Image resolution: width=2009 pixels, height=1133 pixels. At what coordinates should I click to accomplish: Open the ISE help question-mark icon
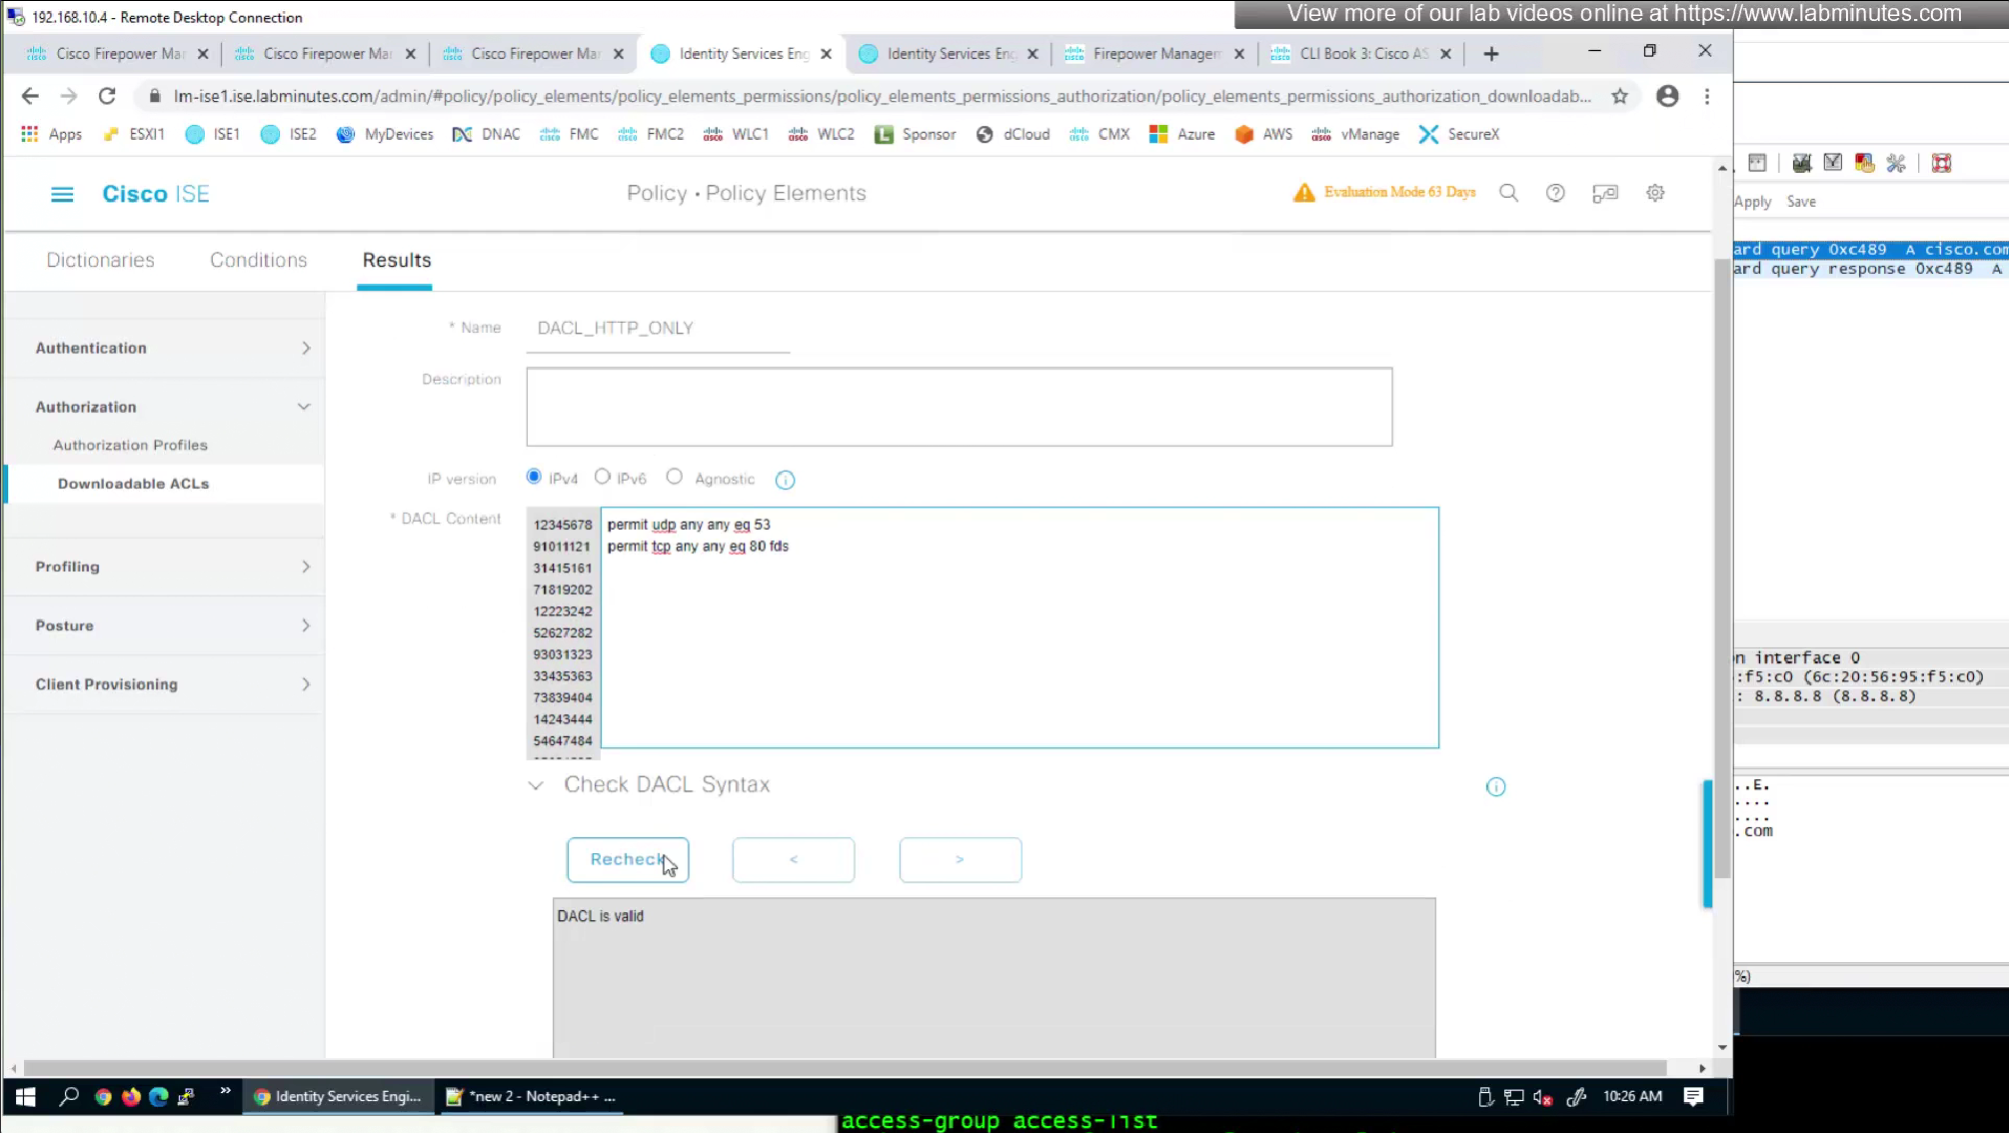pos(1555,193)
